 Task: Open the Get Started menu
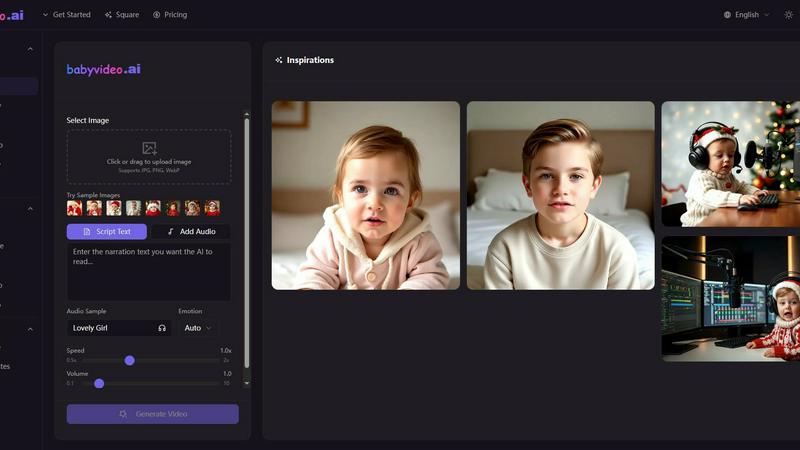[66, 15]
